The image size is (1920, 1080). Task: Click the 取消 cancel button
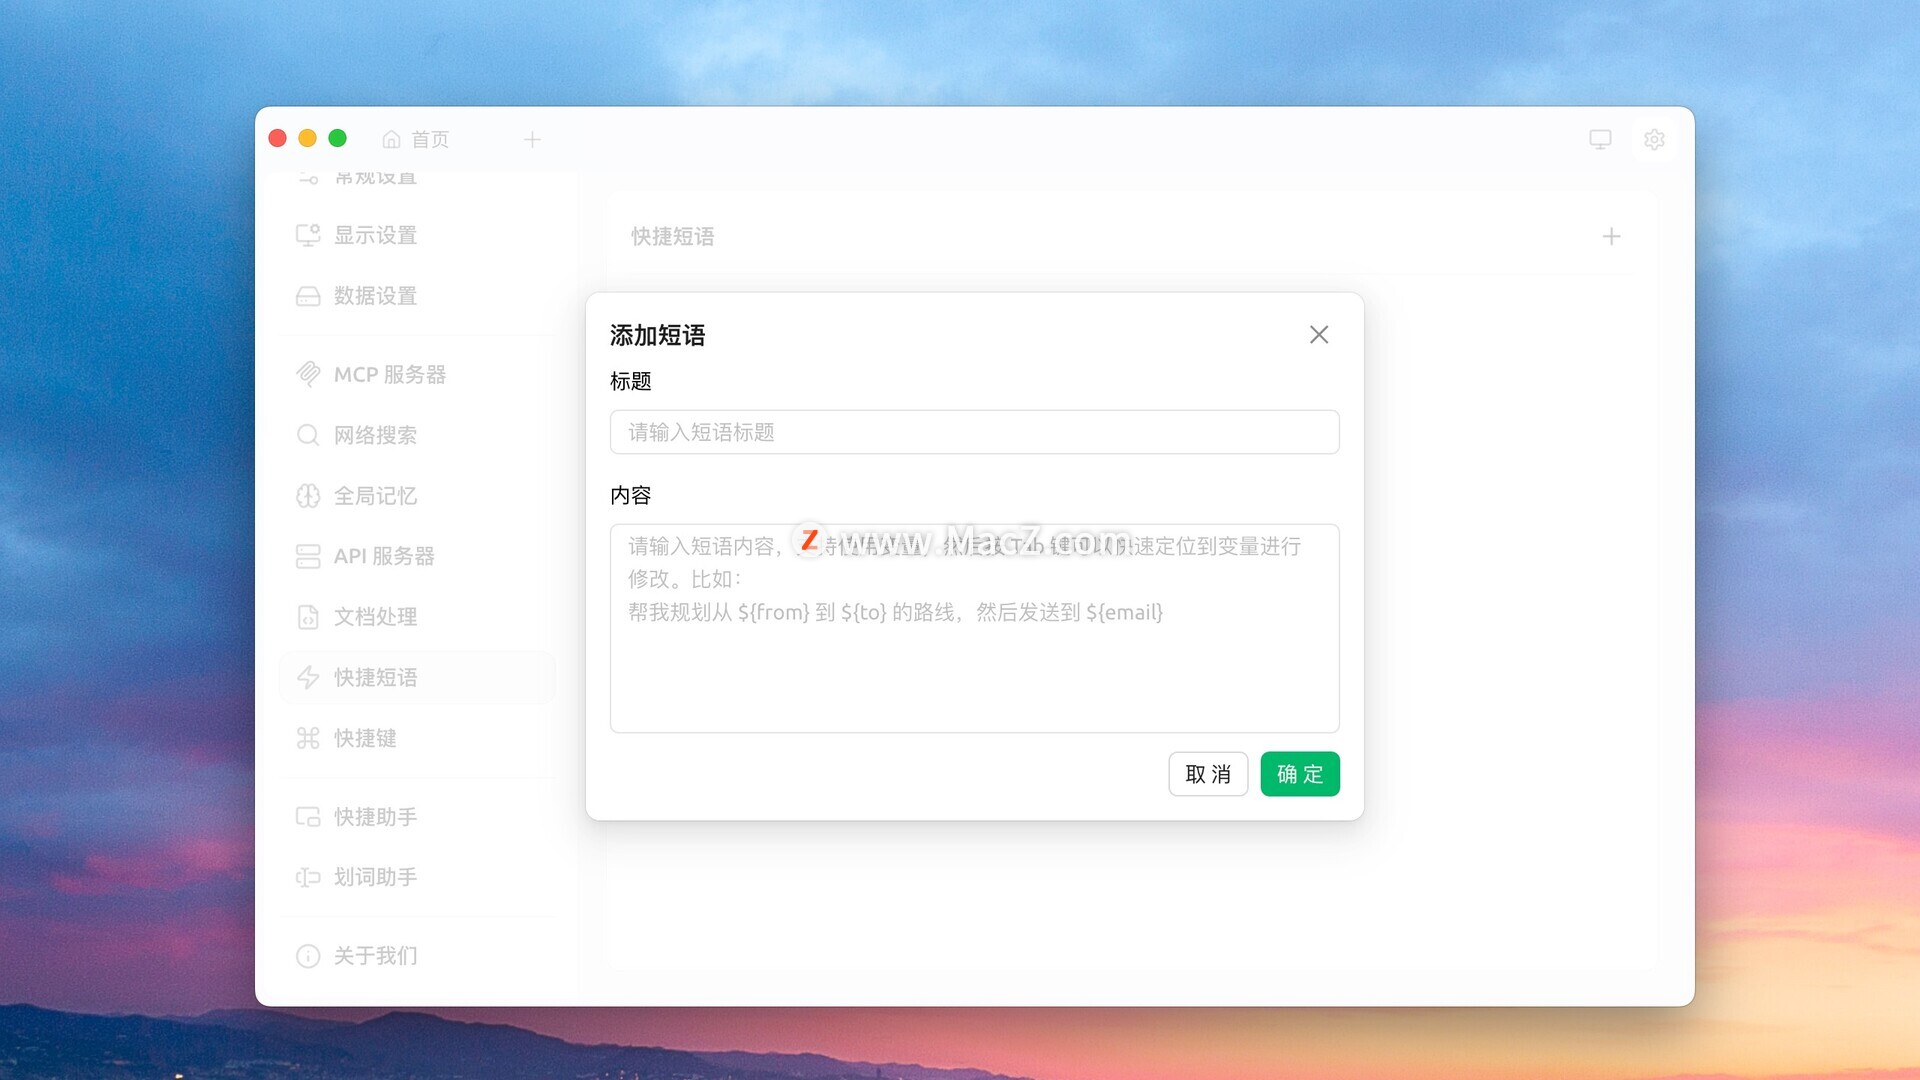[1207, 774]
